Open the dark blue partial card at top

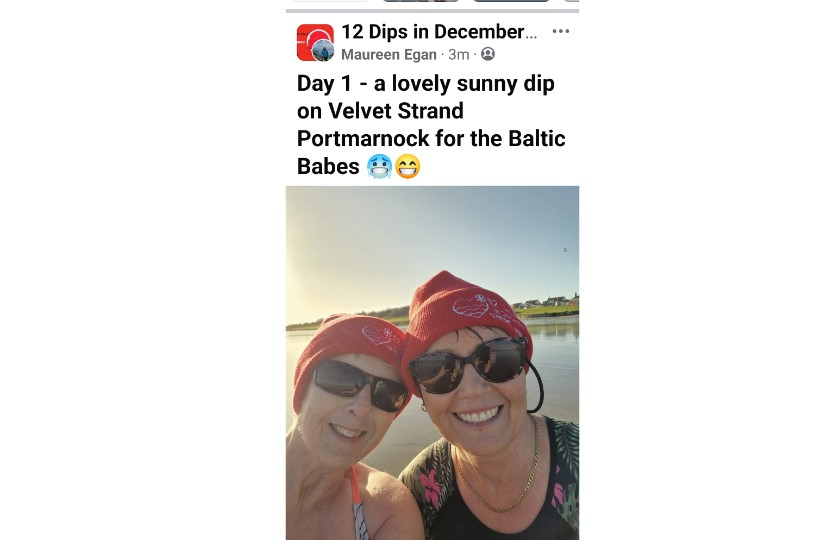[x=511, y=1]
